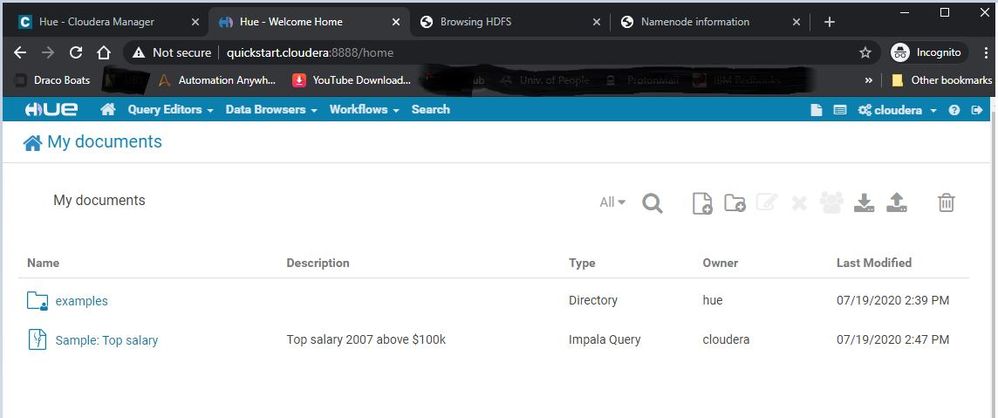Open the All document type filter dropdown

[612, 202]
